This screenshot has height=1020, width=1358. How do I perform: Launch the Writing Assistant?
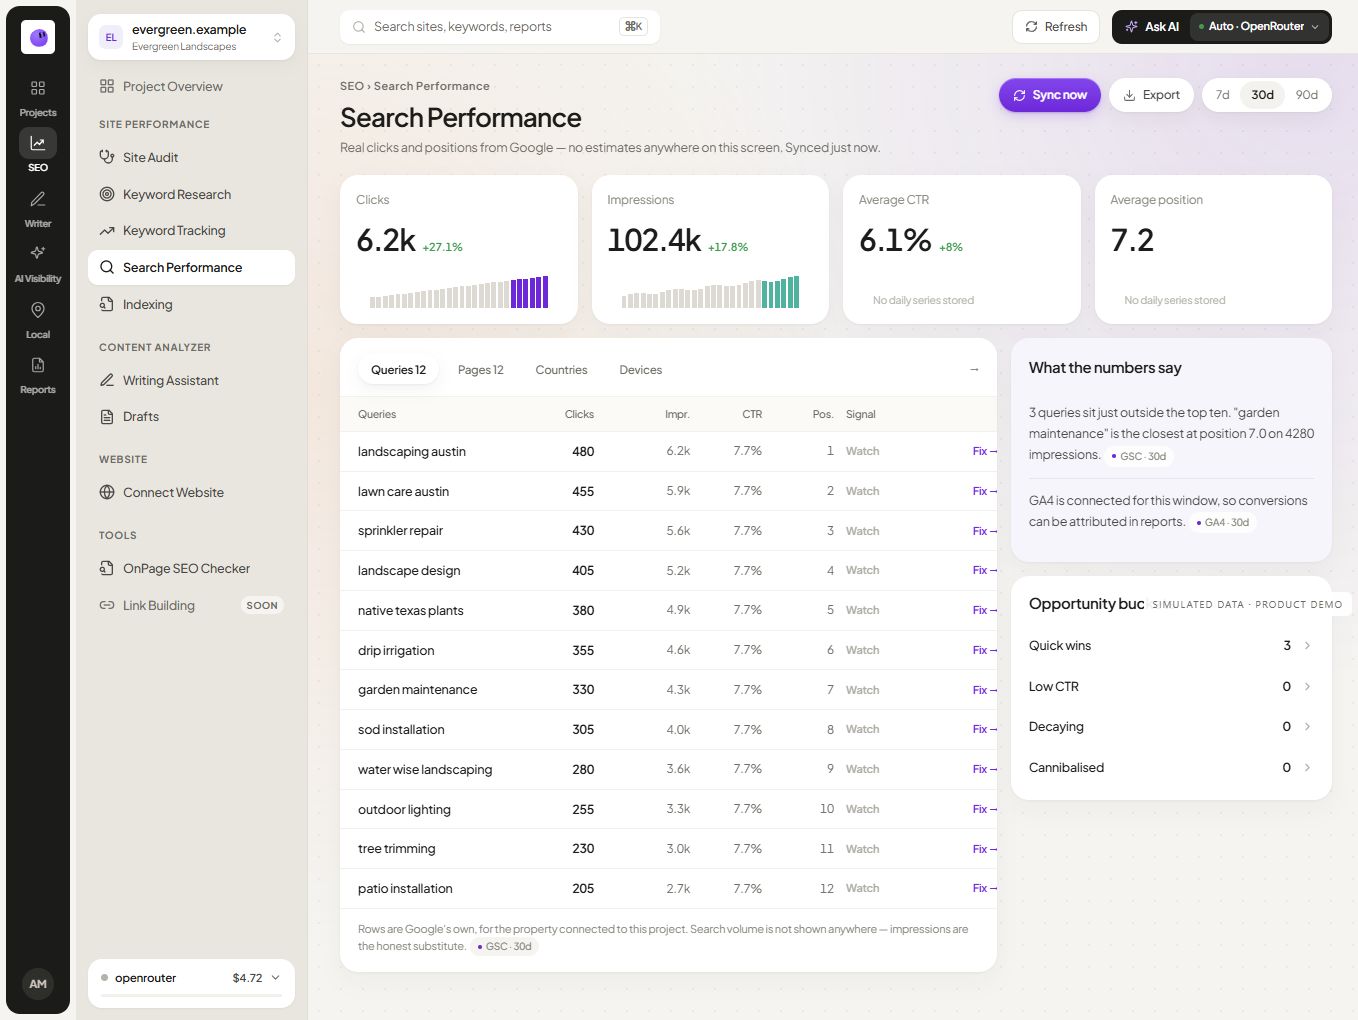[191, 381]
